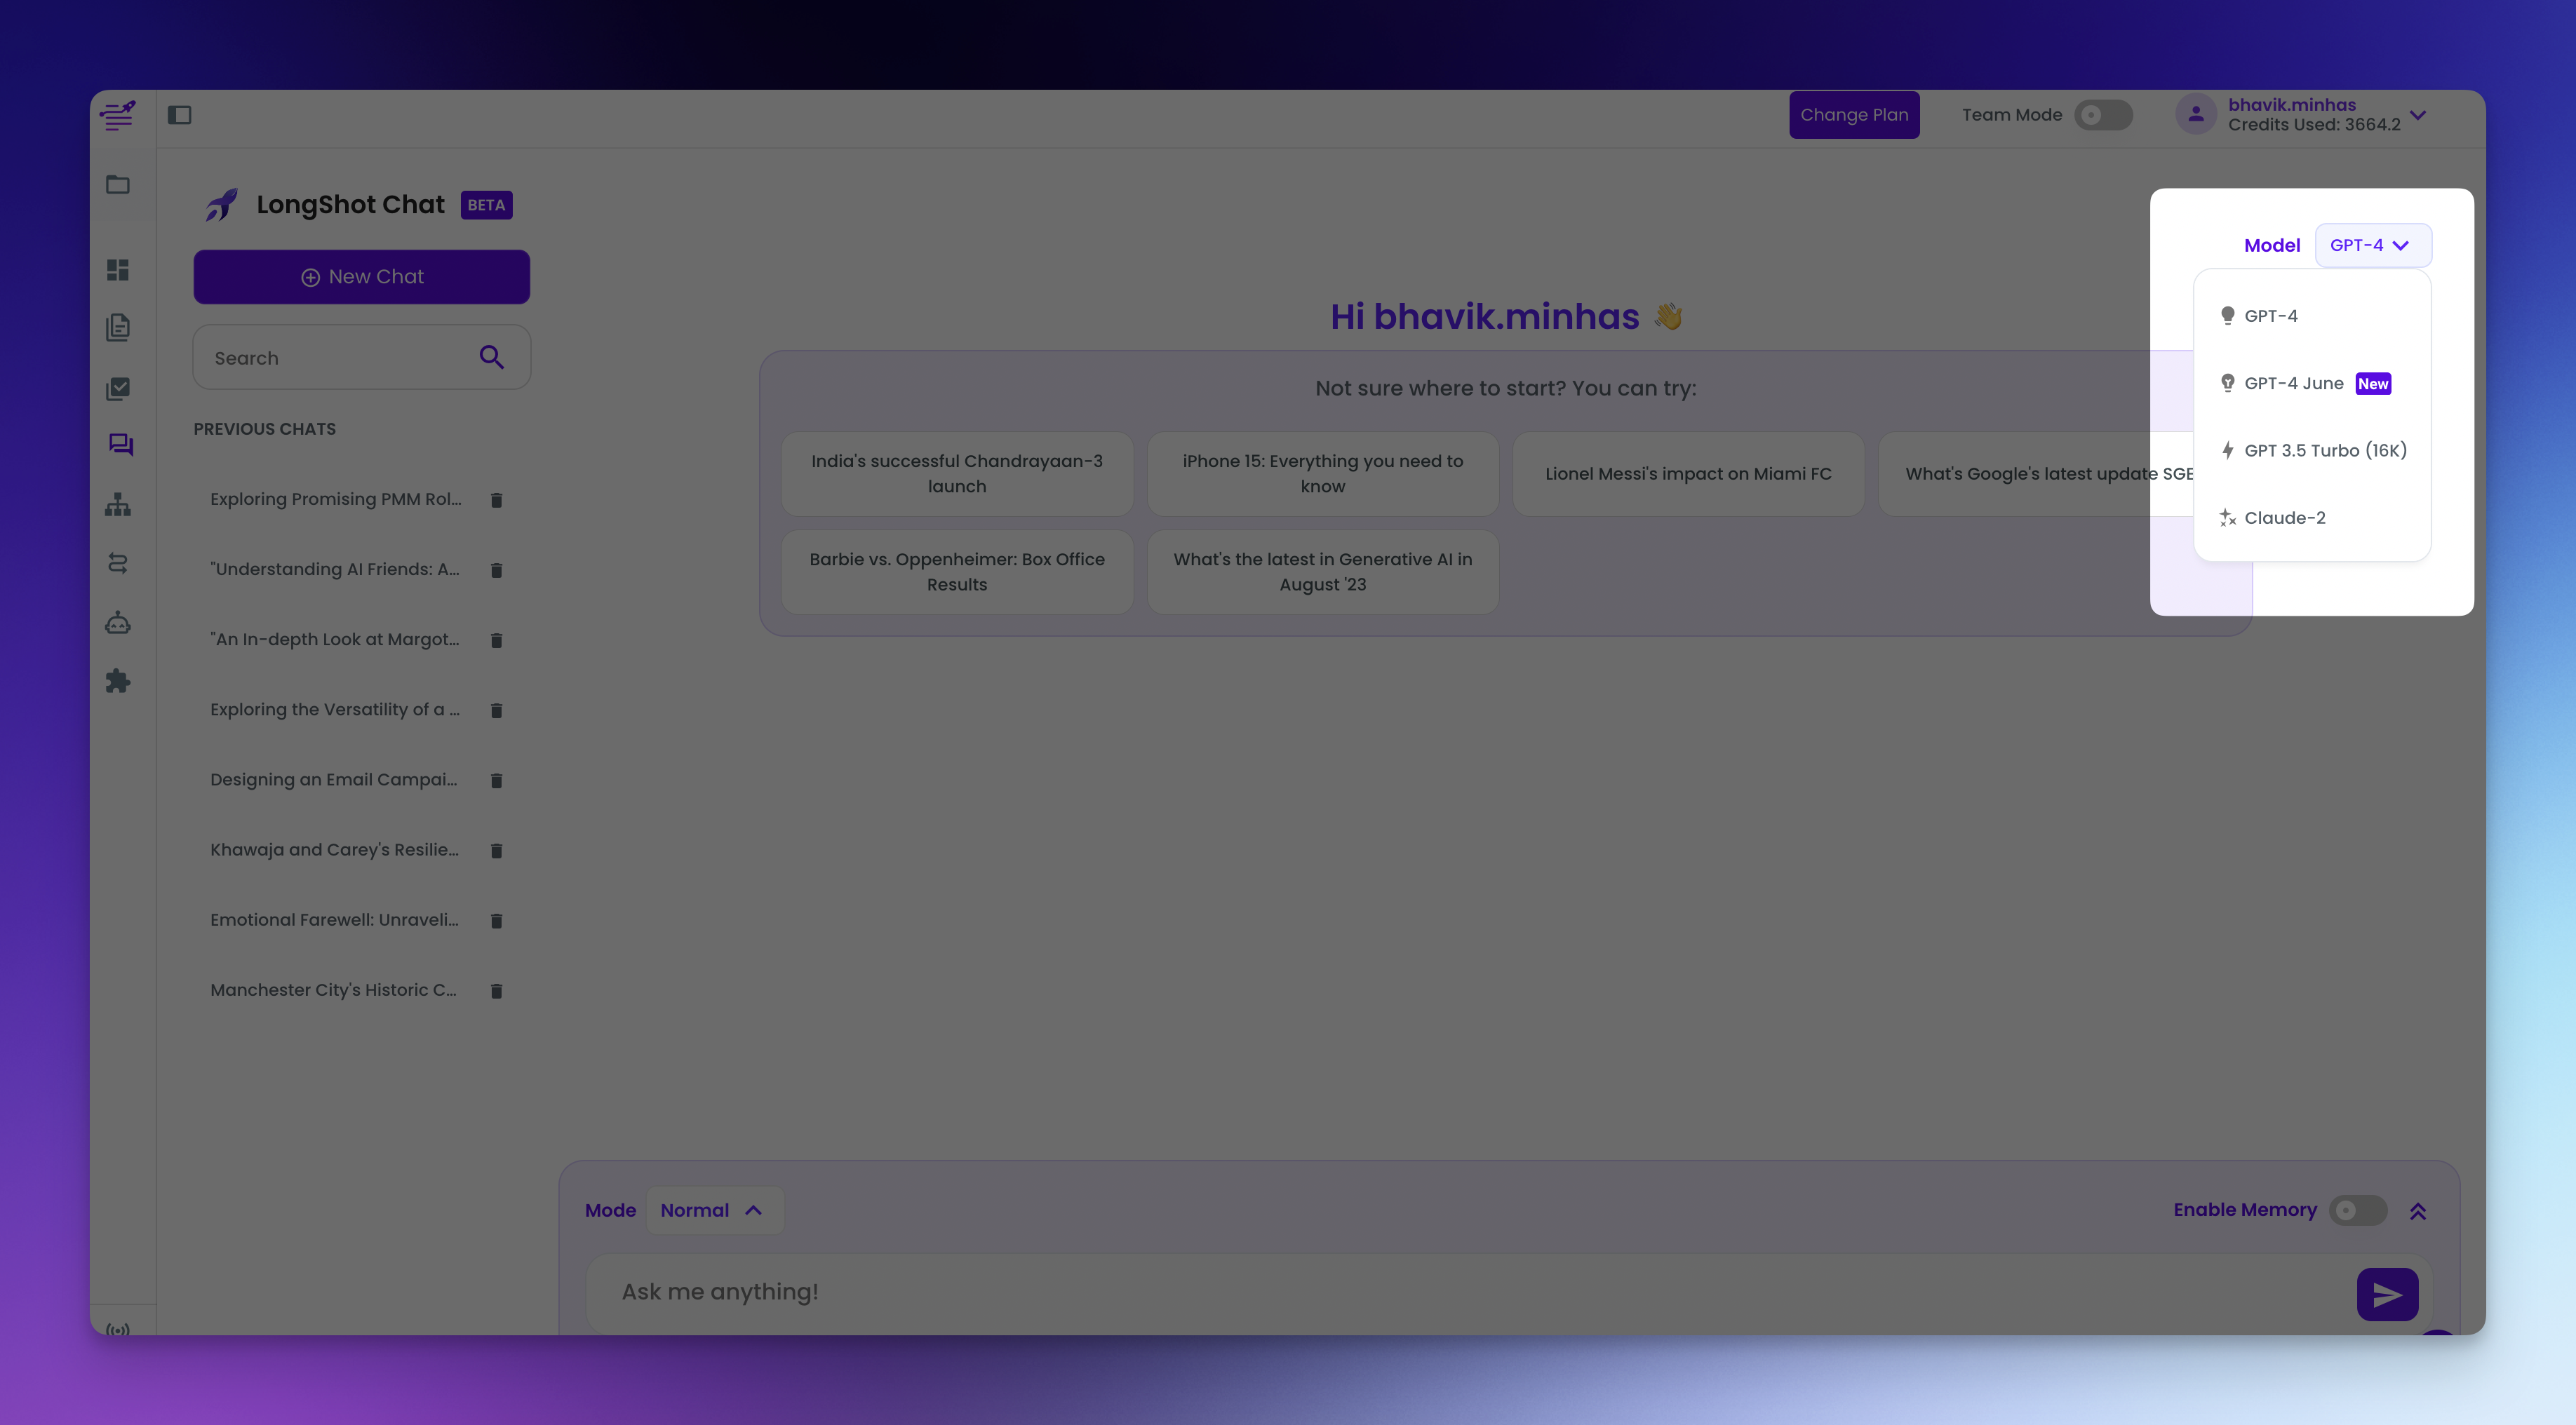2576x1425 pixels.
Task: Open 'Exploring Promising PMM Rol...' chat
Action: (x=336, y=499)
